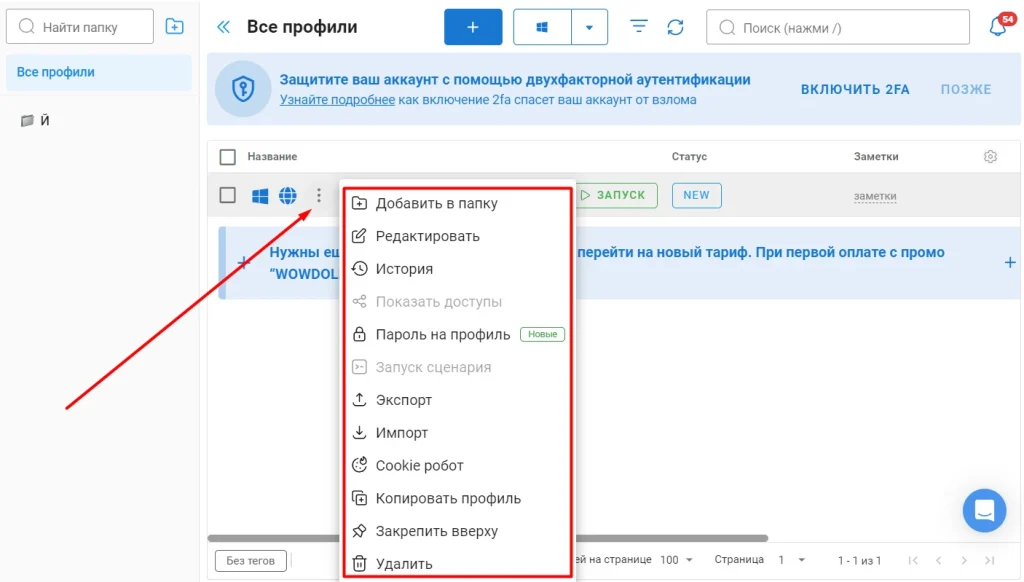
Task: Open Cookie робот from the menu
Action: click(457, 465)
